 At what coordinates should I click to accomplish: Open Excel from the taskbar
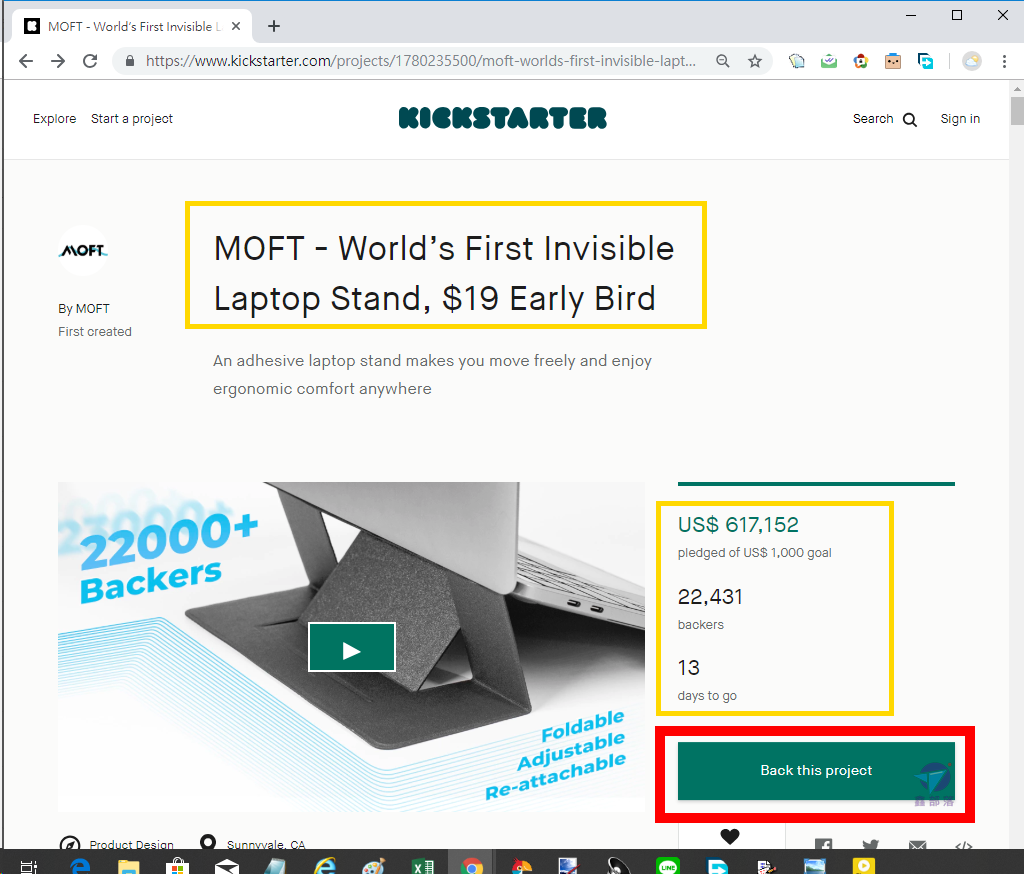coord(423,866)
